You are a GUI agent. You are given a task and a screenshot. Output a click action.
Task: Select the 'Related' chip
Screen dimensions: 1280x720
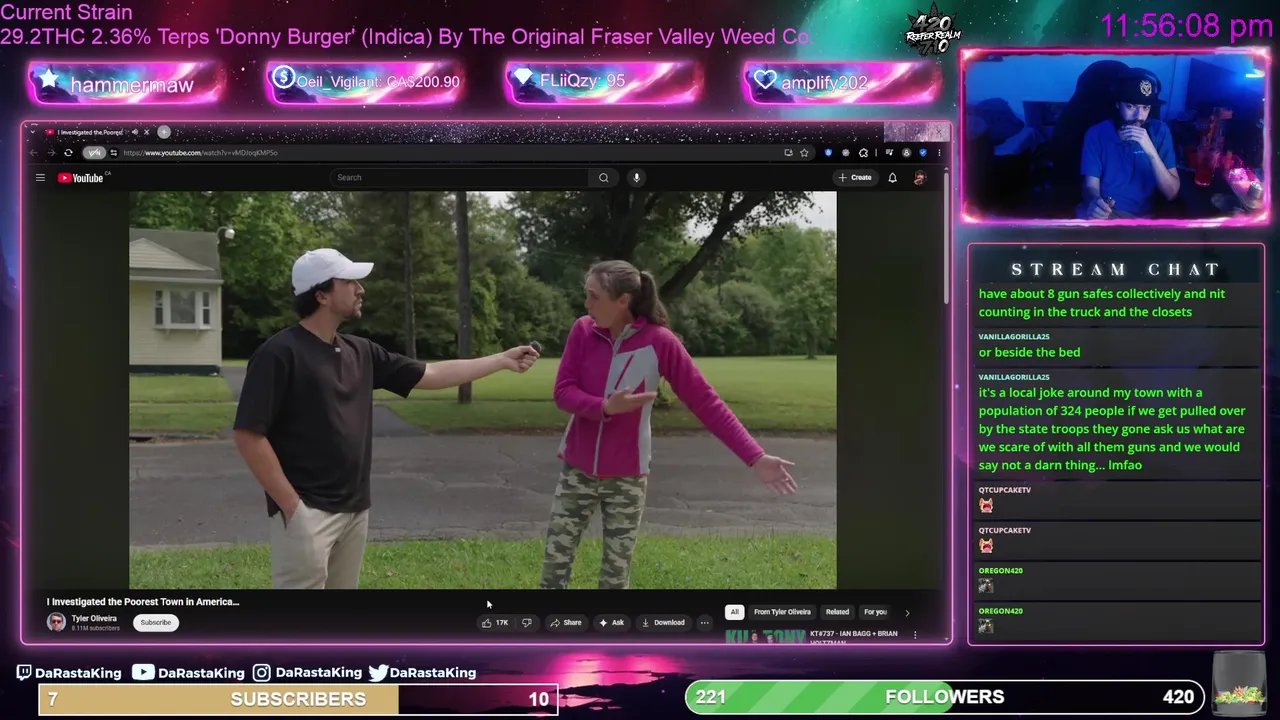coord(837,612)
